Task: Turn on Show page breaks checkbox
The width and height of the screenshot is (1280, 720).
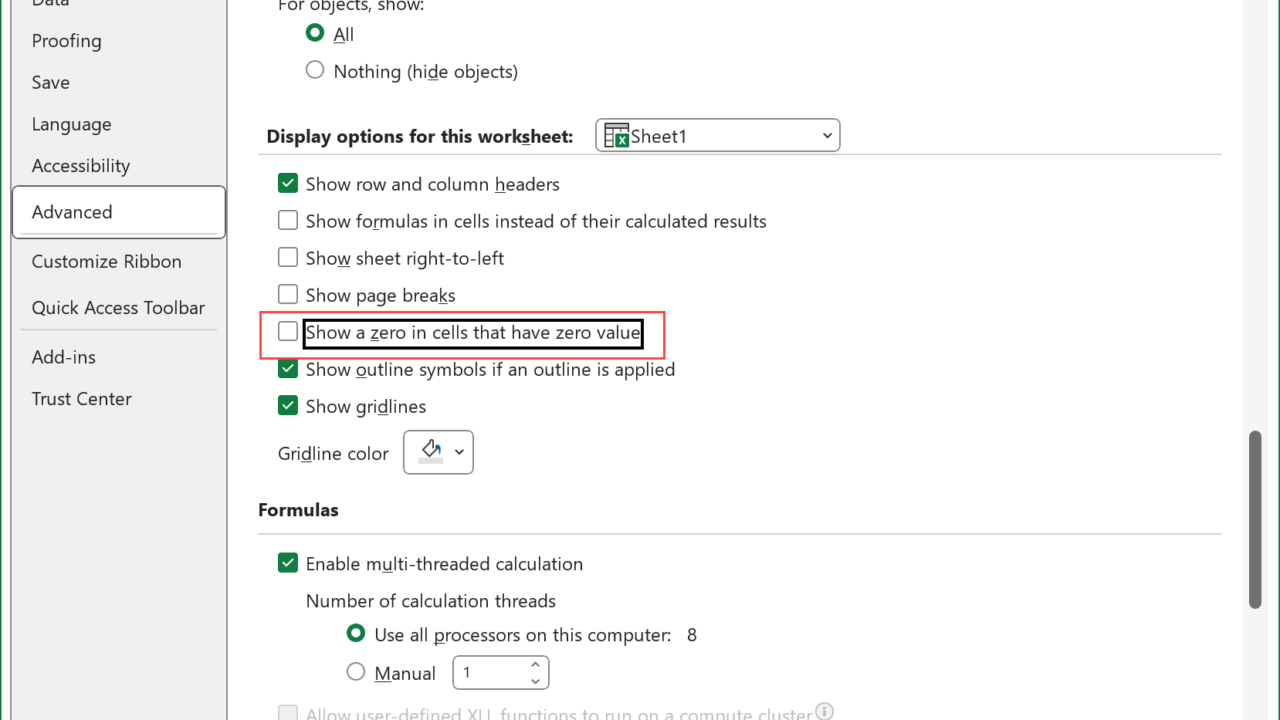Action: [x=288, y=295]
